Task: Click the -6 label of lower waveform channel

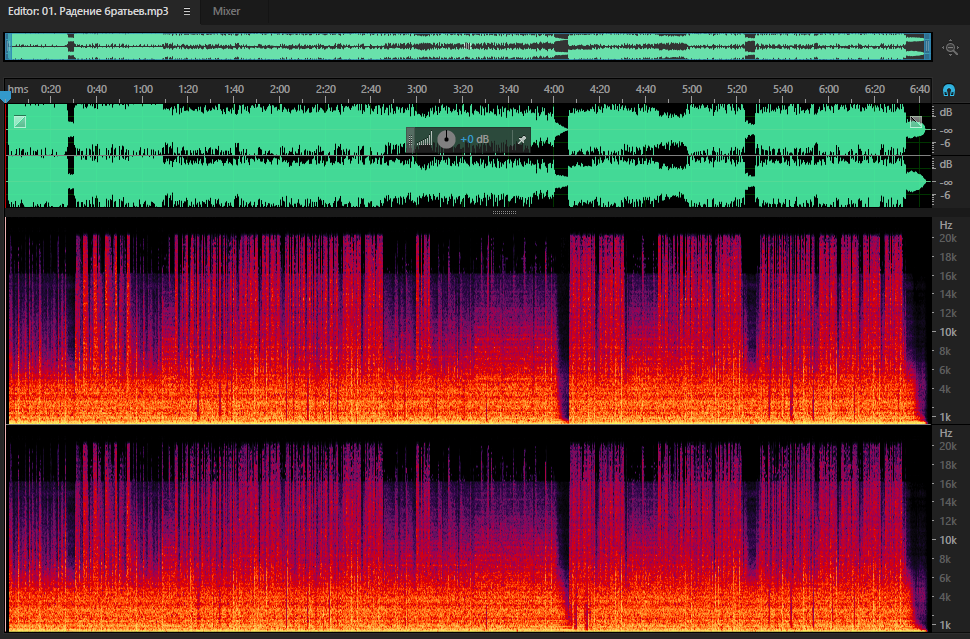Action: pos(945,195)
